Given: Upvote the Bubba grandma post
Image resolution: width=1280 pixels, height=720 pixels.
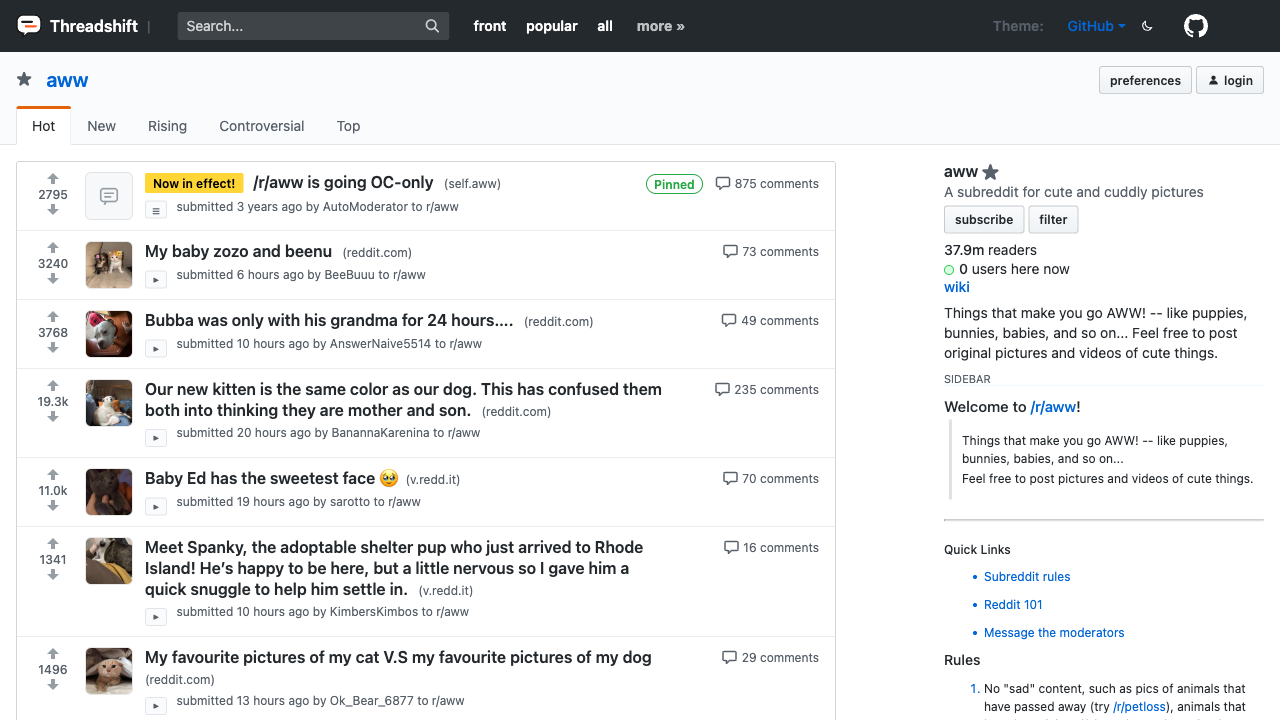Looking at the screenshot, I should [x=53, y=317].
